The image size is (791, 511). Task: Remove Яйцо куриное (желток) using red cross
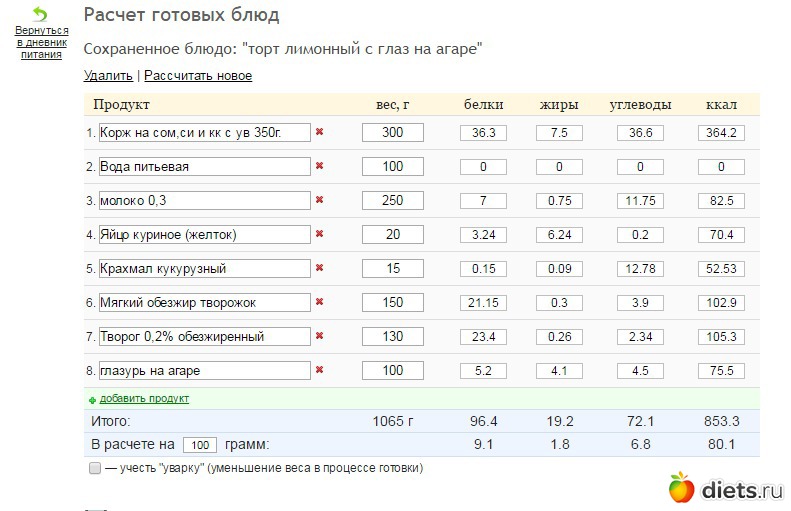pos(319,234)
